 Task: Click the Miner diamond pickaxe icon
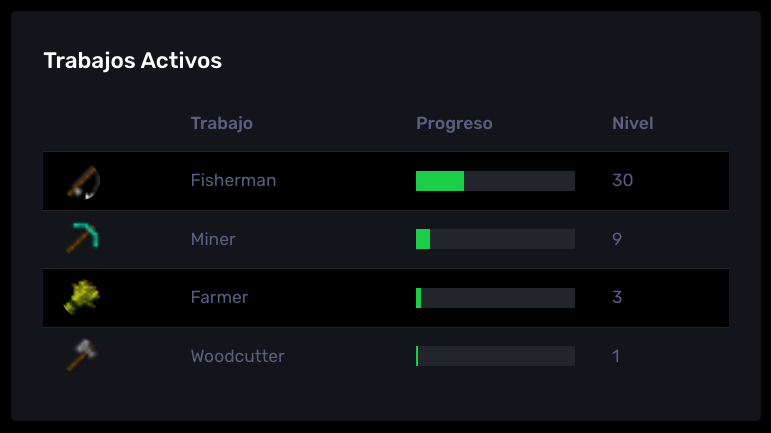(83, 238)
